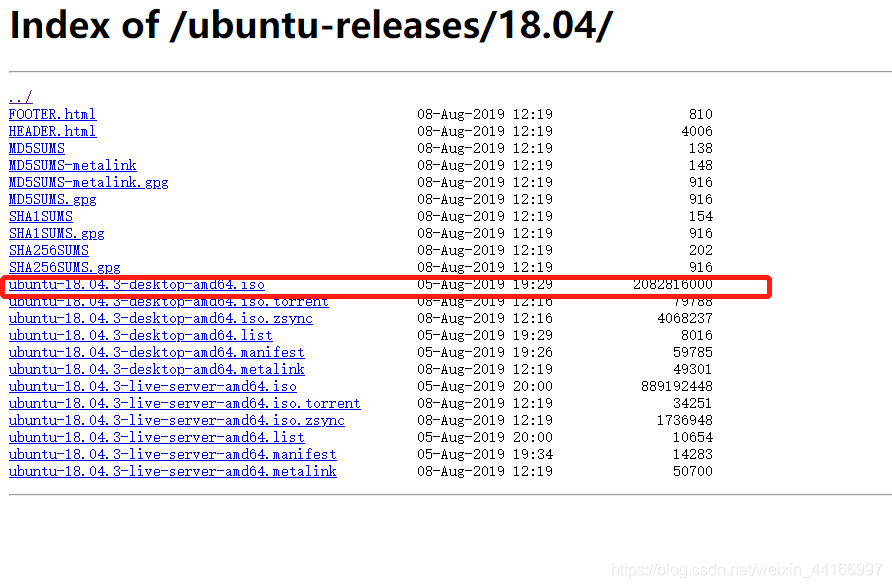Select the file size 1736948

coord(685,421)
